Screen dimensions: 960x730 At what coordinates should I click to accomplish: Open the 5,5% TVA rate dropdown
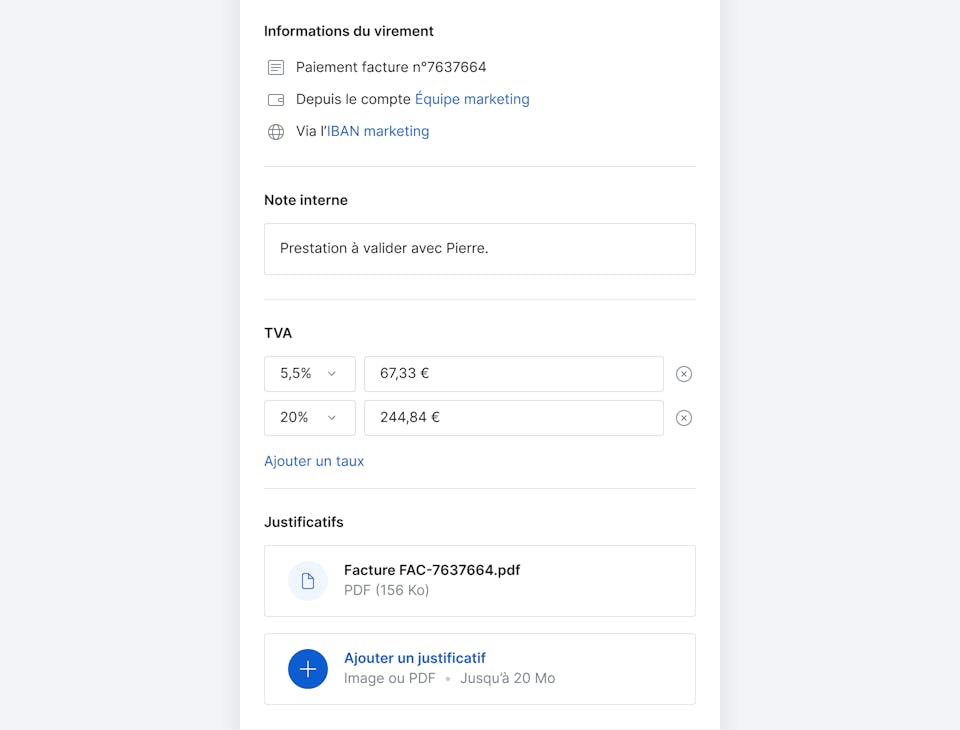[x=310, y=374]
